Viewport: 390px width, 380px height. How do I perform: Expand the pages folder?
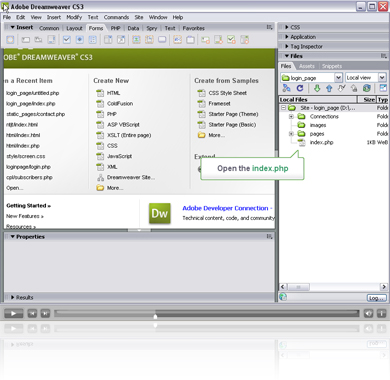coord(291,134)
